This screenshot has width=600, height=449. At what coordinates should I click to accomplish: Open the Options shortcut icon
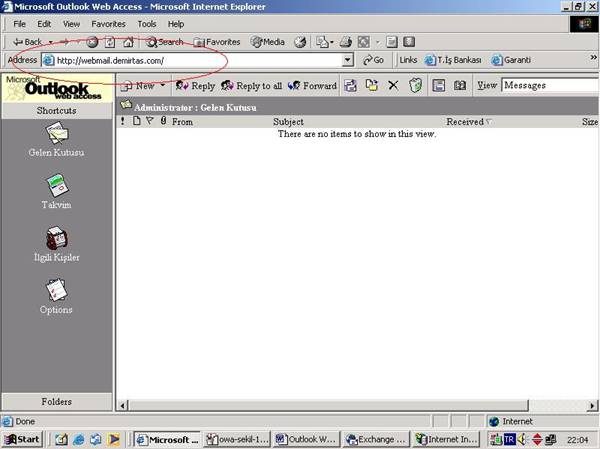click(x=56, y=290)
